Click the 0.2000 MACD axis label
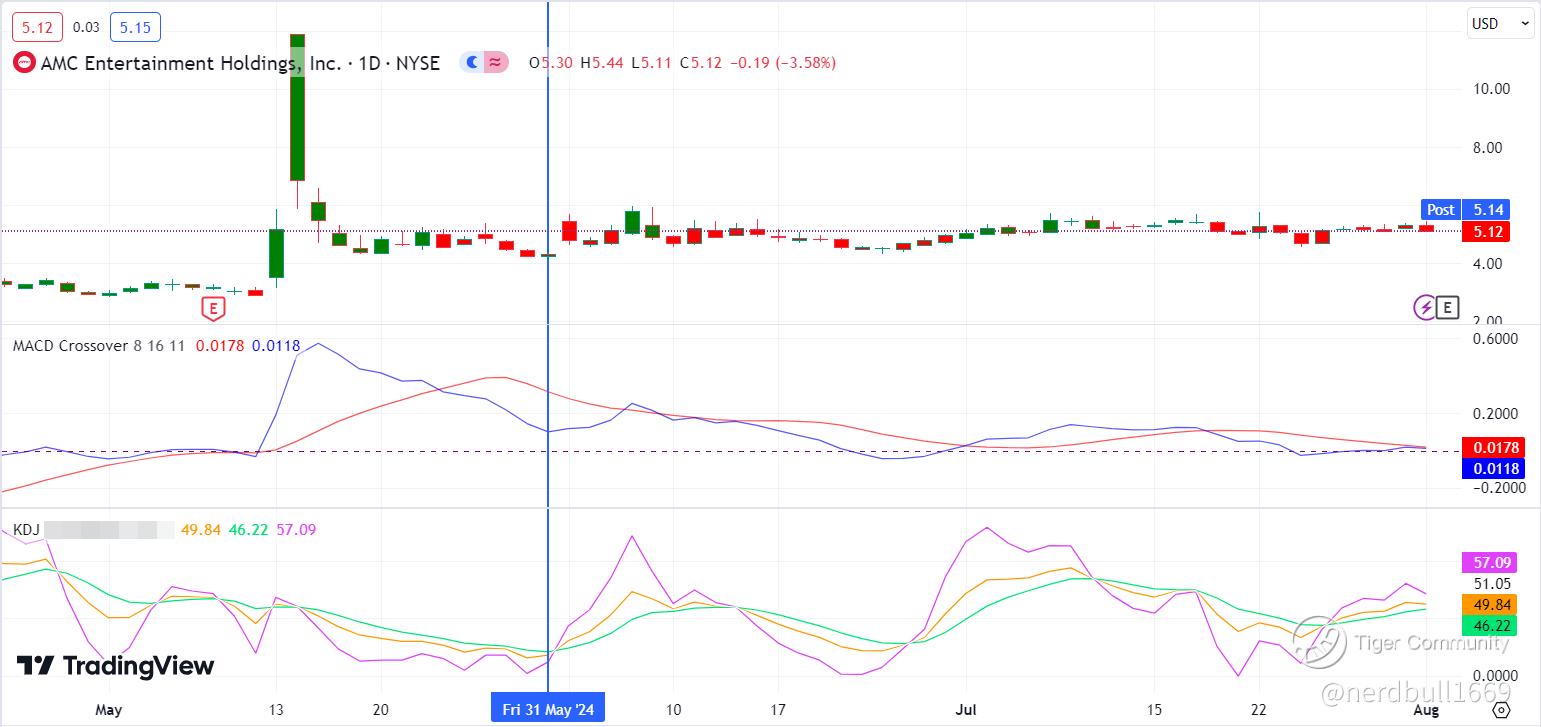This screenshot has width=1541, height=727. [x=1496, y=414]
